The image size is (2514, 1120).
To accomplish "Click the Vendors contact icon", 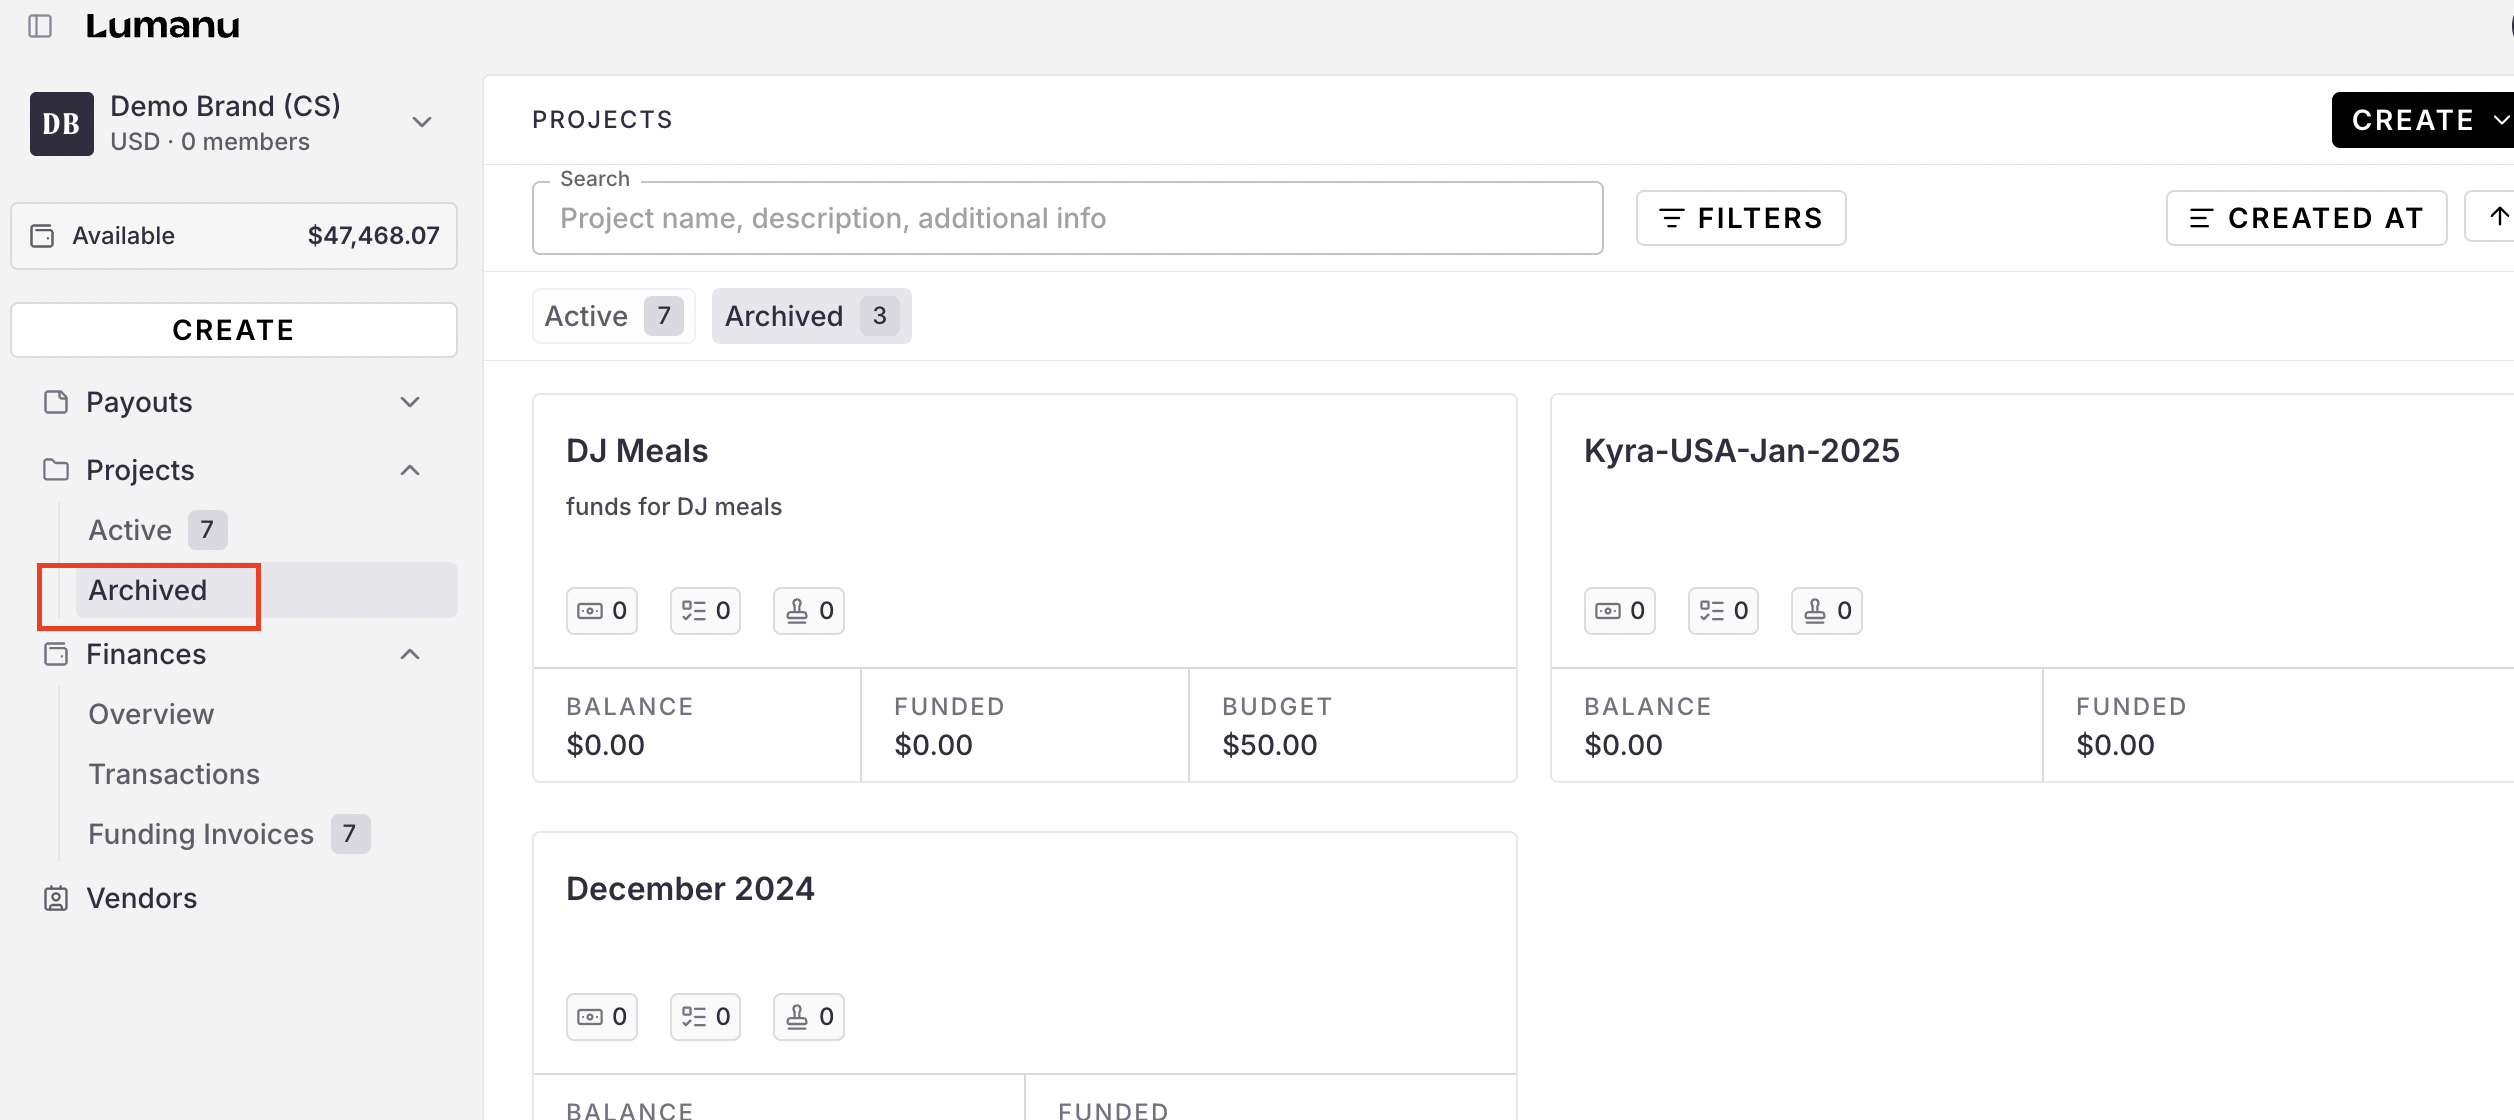I will point(56,898).
